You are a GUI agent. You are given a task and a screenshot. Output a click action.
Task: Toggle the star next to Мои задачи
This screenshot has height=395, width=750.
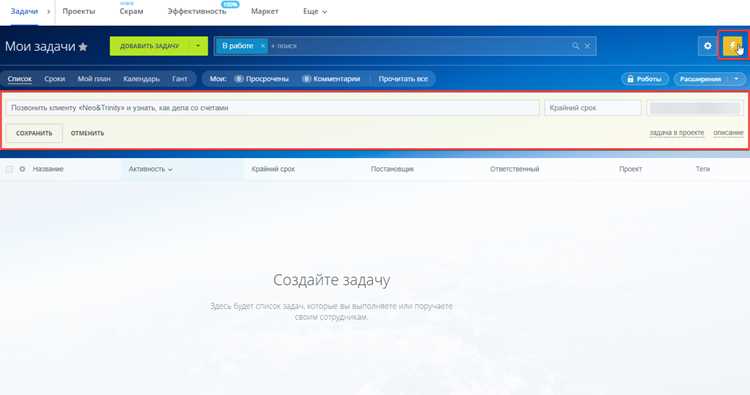(83, 47)
